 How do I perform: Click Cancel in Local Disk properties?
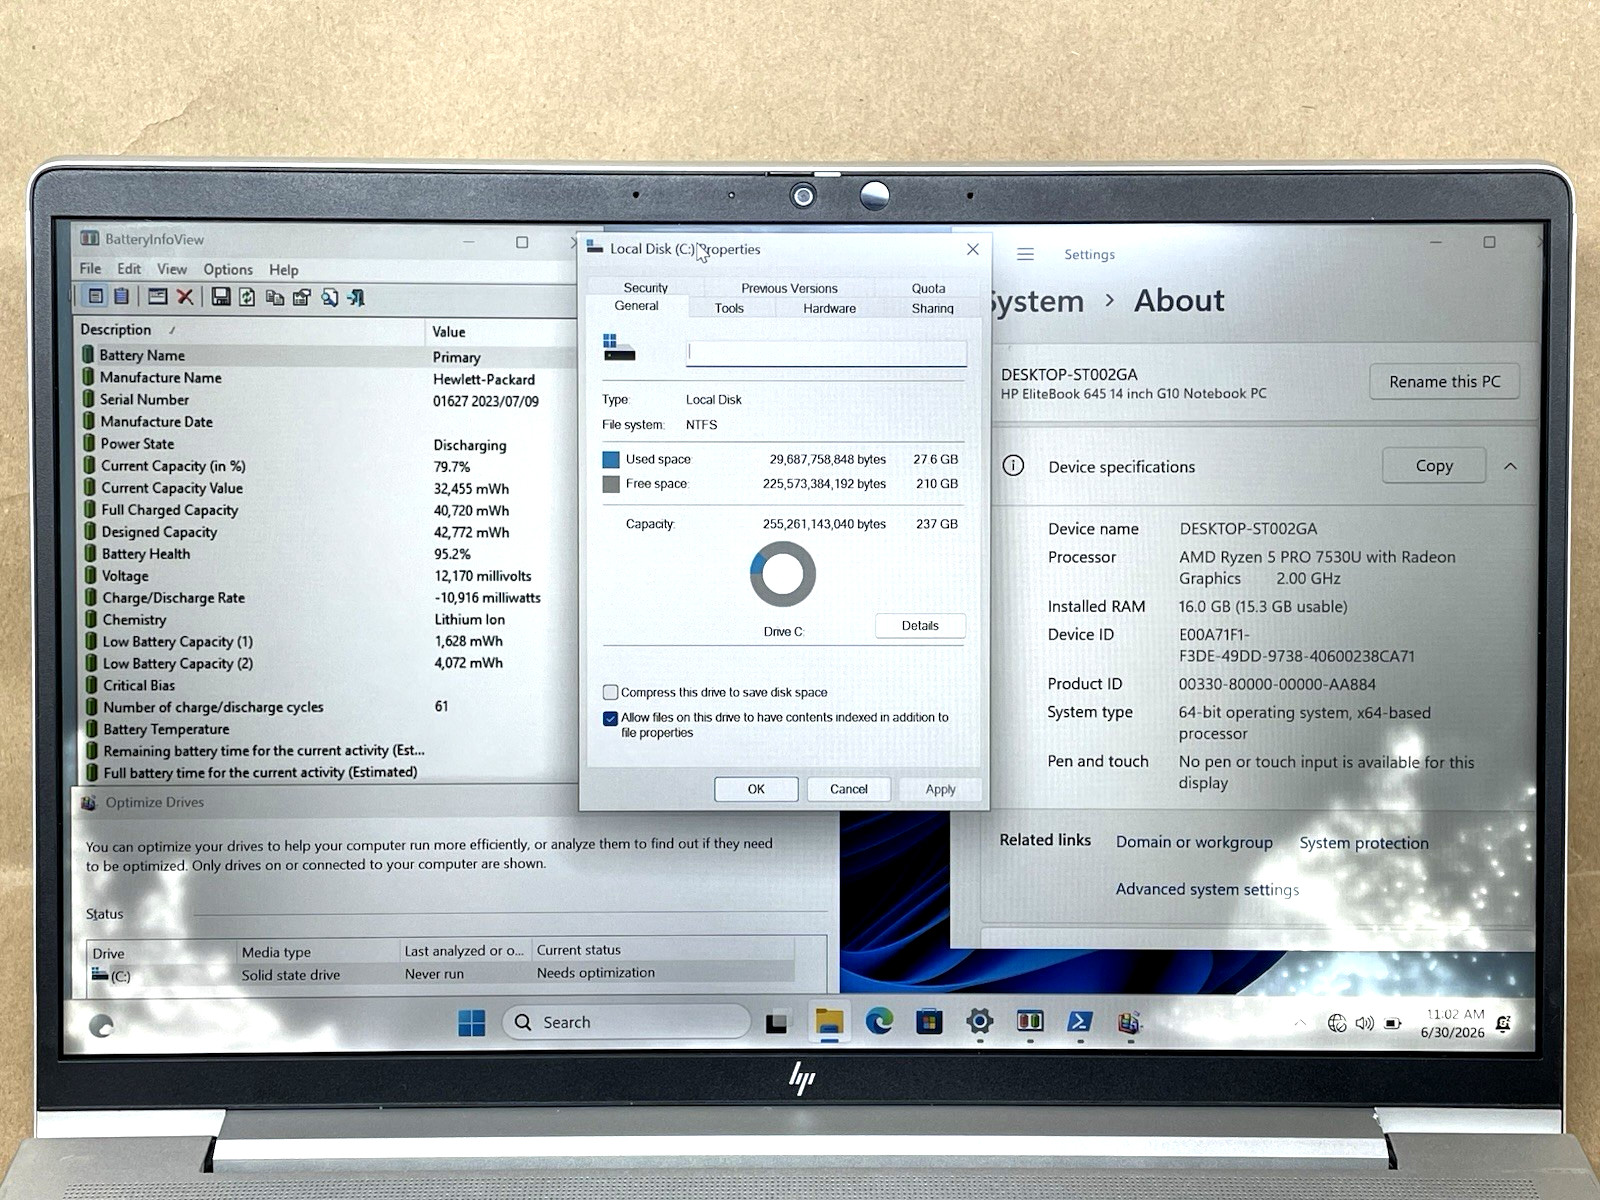pos(848,789)
